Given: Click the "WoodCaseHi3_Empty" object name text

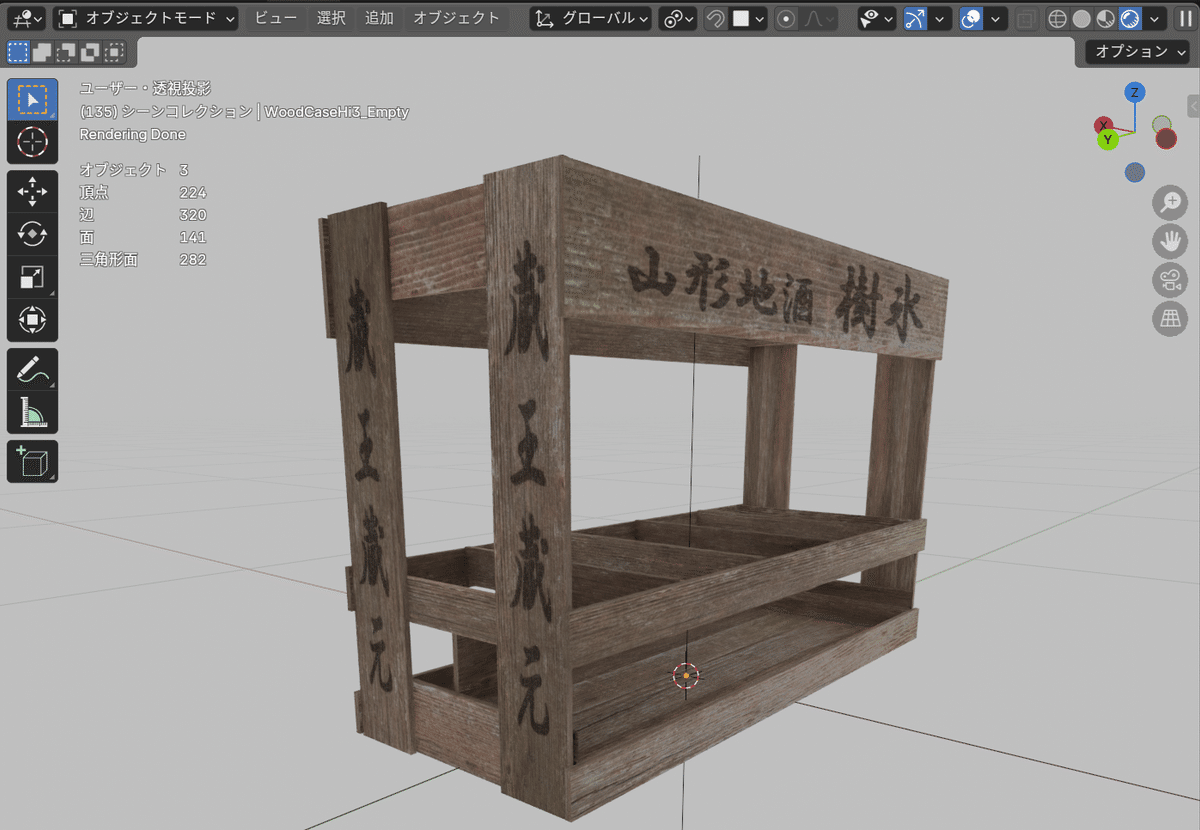Looking at the screenshot, I should click(337, 112).
